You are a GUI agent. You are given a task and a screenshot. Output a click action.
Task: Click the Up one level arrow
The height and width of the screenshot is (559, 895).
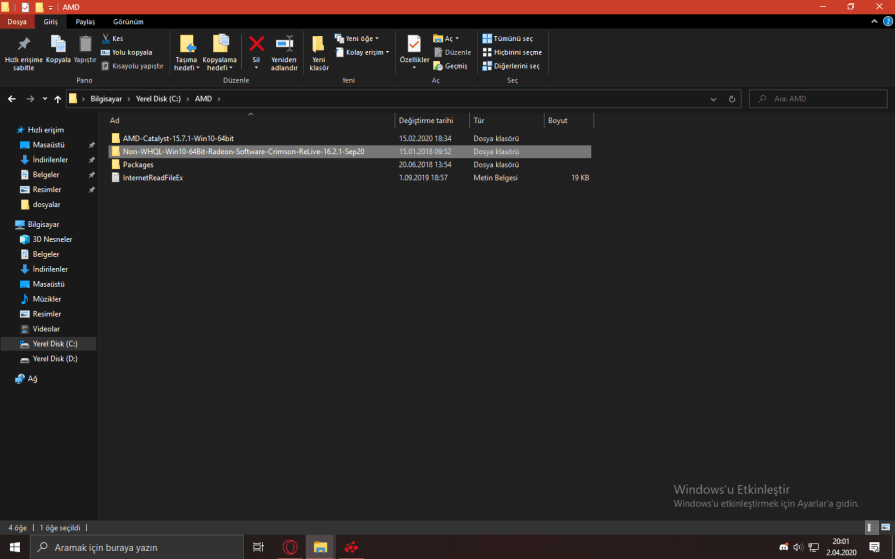(58, 99)
